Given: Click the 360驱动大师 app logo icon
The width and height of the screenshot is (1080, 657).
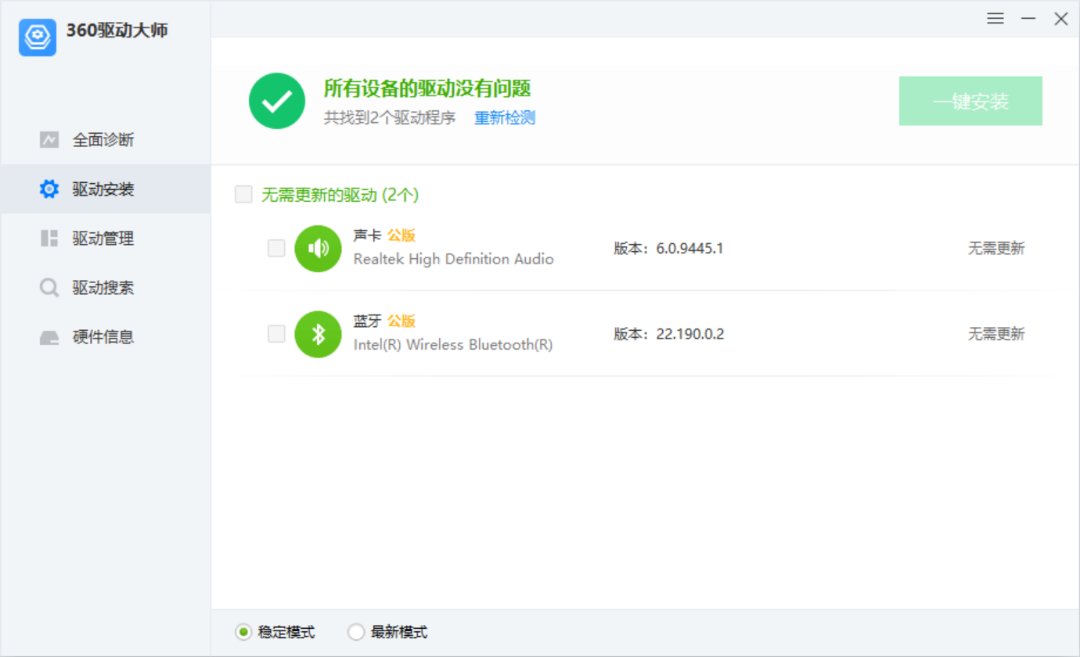Looking at the screenshot, I should coord(37,37).
